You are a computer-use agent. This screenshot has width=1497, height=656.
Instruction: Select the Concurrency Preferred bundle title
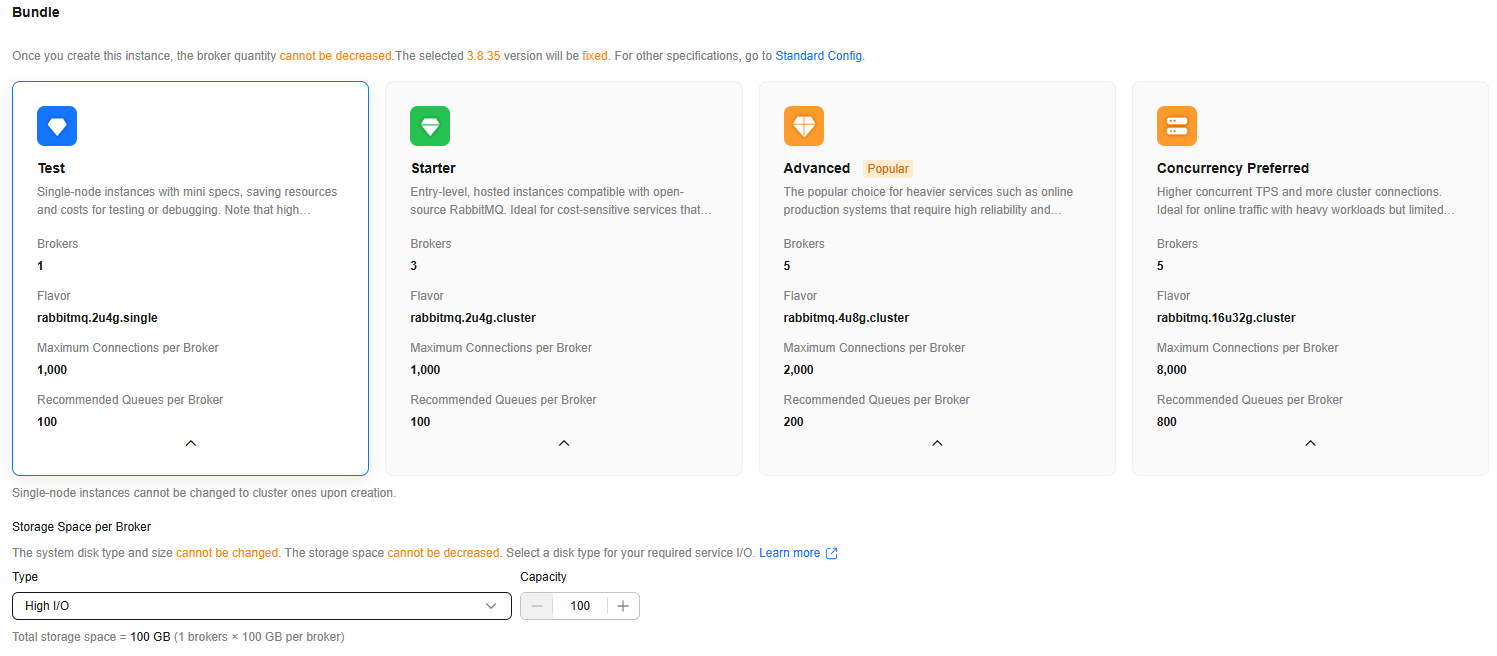pos(1233,168)
